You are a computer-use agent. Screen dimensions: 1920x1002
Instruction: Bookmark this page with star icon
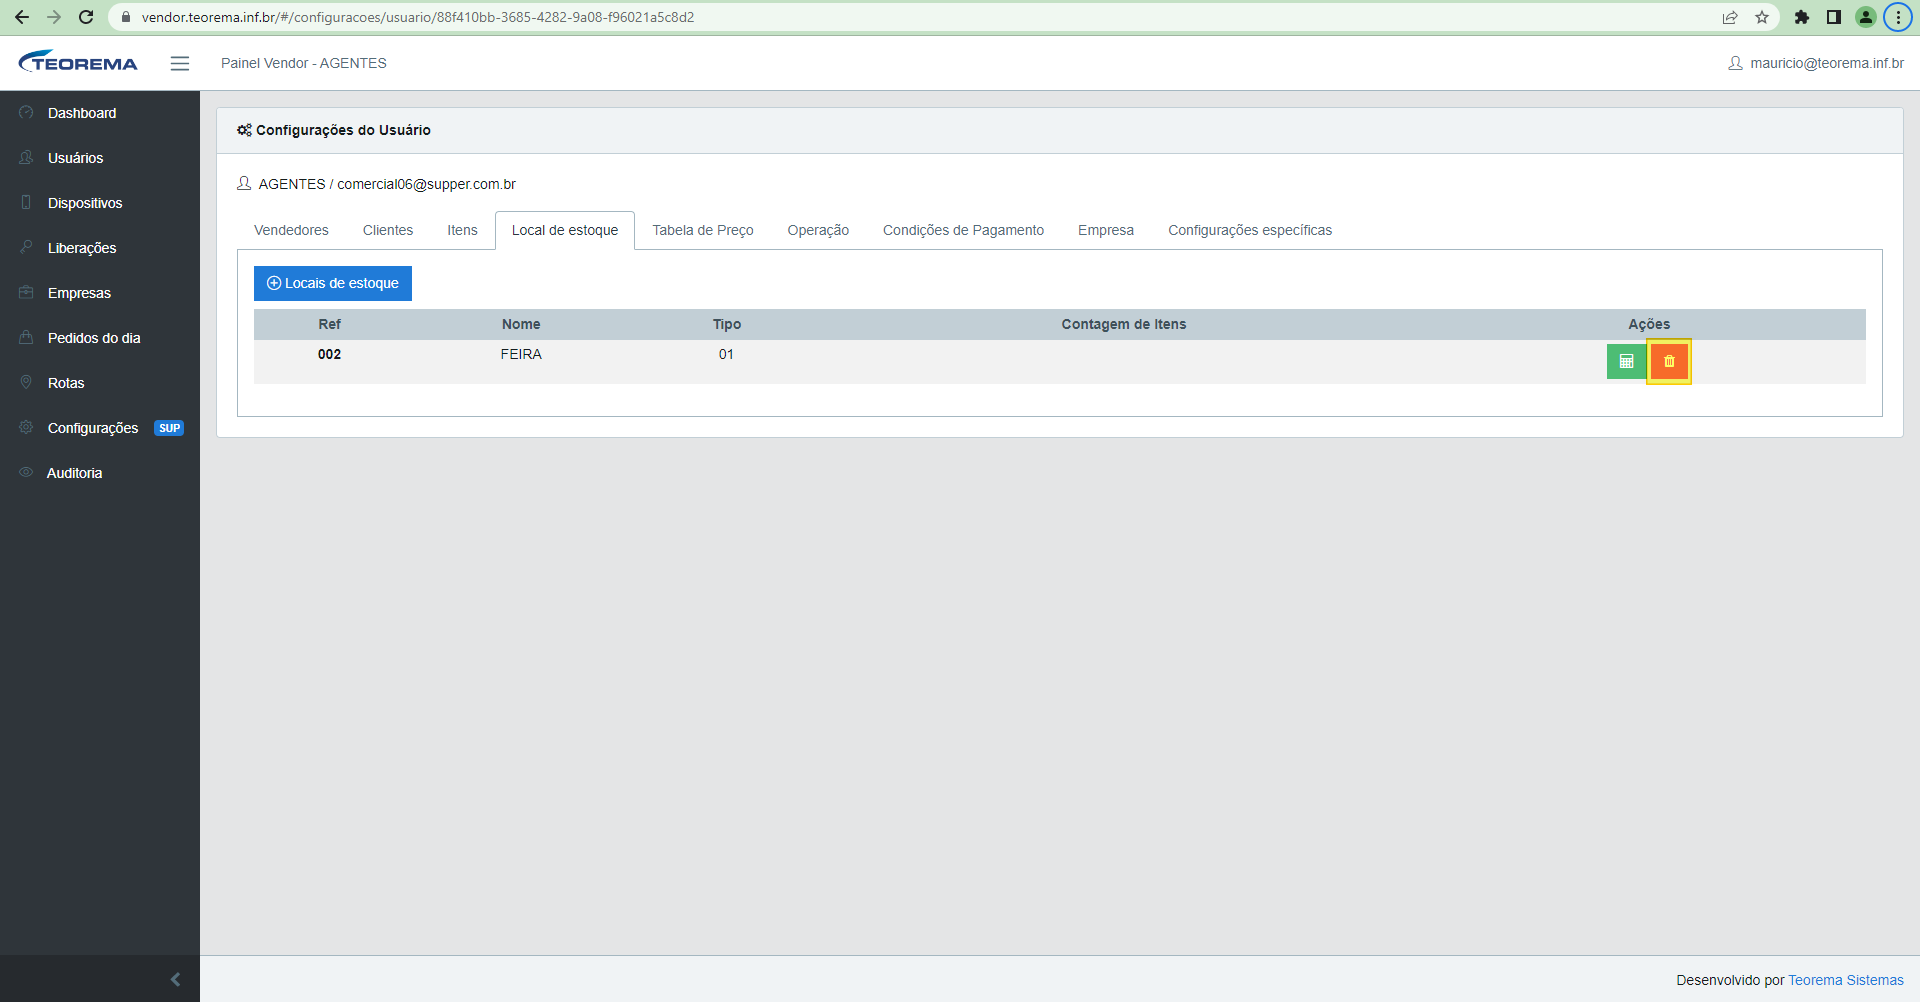point(1762,17)
